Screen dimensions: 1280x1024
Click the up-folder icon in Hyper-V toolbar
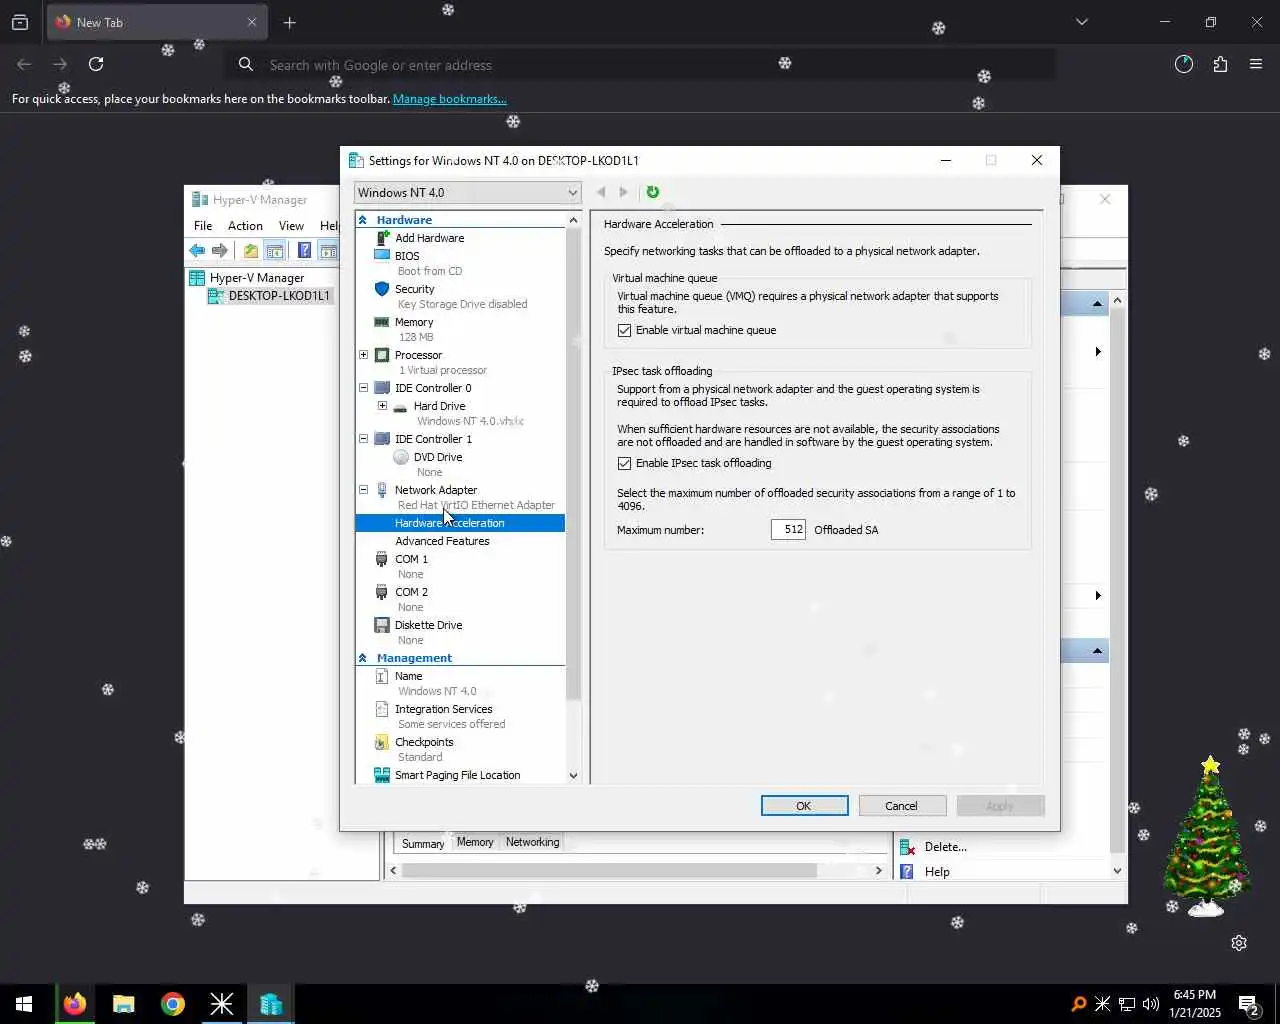(251, 250)
